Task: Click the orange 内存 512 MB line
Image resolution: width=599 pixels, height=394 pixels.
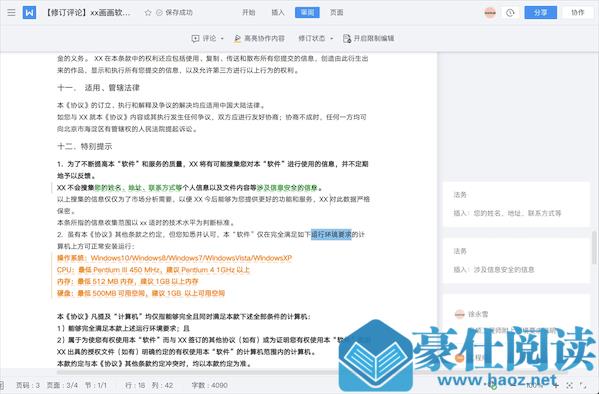Action: click(128, 282)
